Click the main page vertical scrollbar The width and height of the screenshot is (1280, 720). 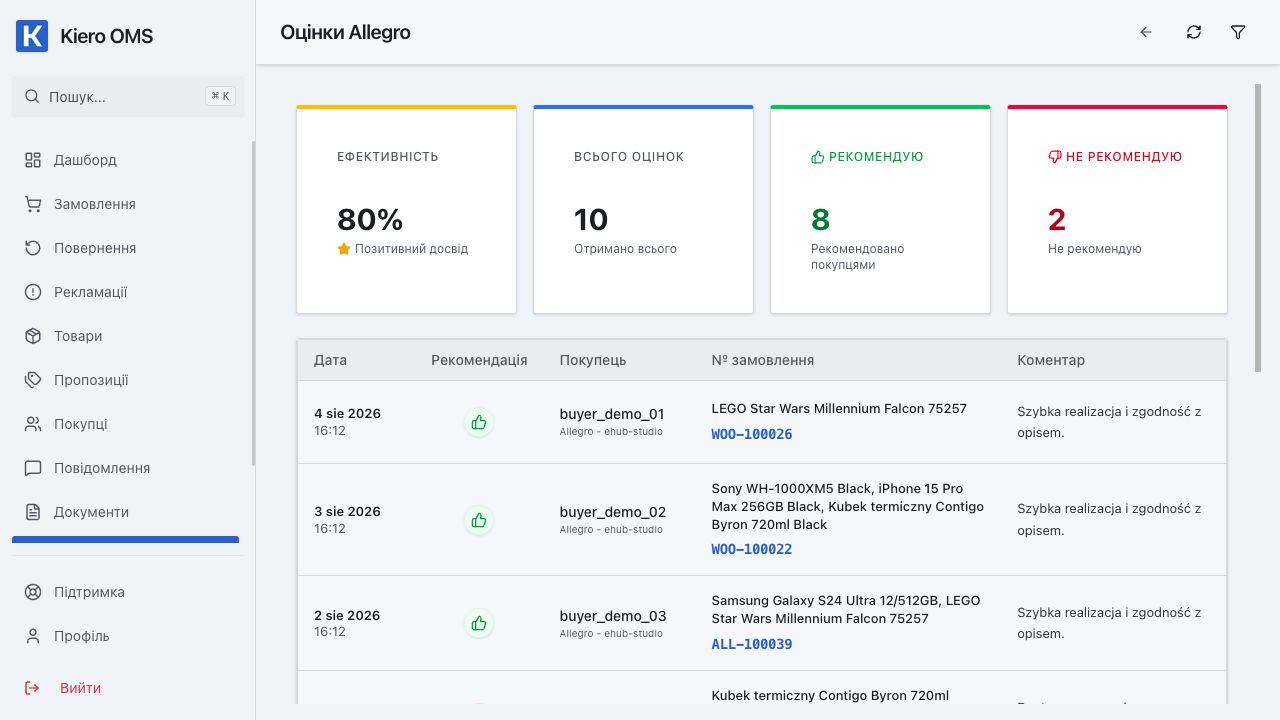click(x=1258, y=228)
